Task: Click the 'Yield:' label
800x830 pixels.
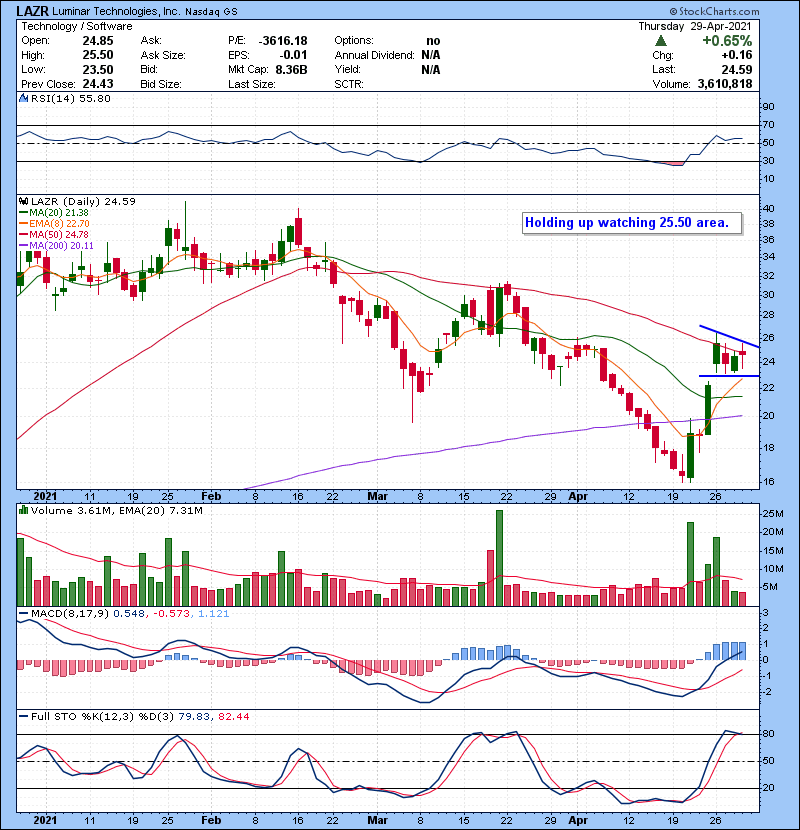Action: coord(347,69)
